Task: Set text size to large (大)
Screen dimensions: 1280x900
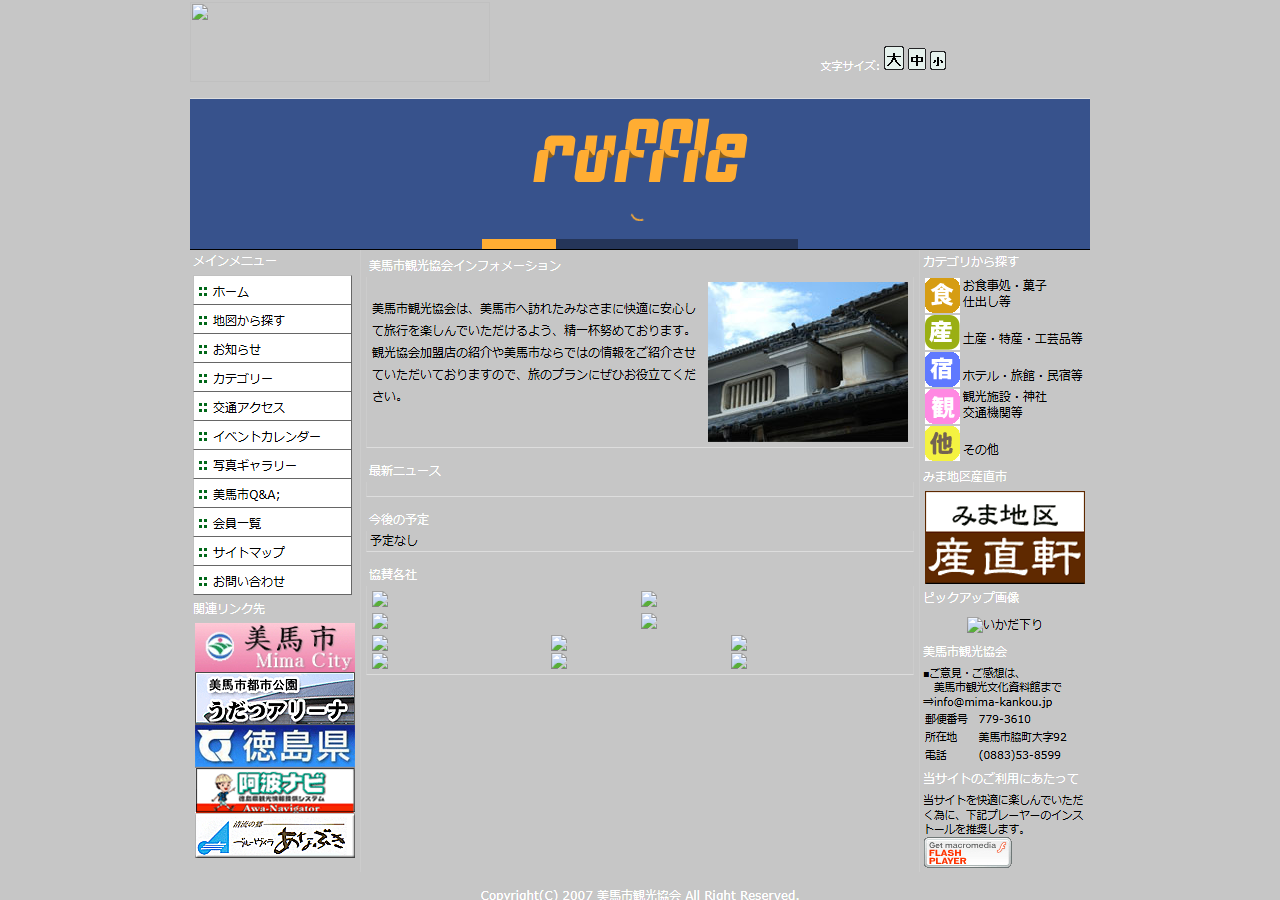Action: pos(894,58)
